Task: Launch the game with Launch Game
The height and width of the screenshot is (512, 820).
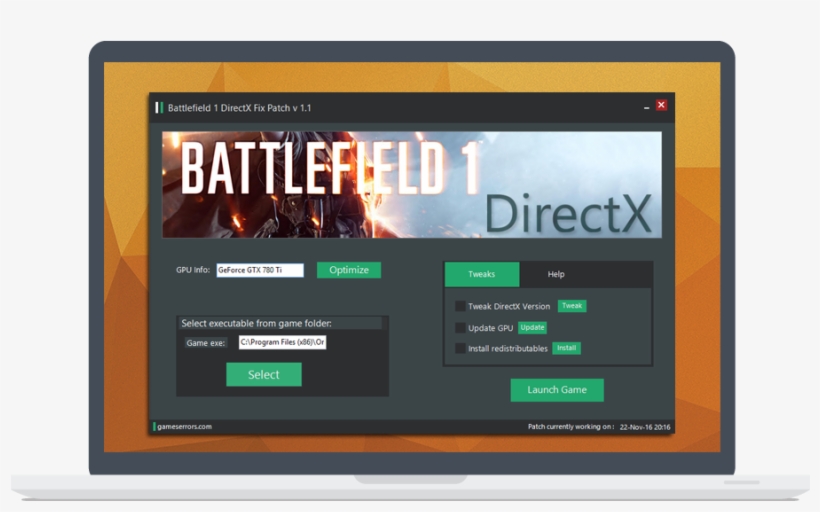Action: (x=557, y=390)
